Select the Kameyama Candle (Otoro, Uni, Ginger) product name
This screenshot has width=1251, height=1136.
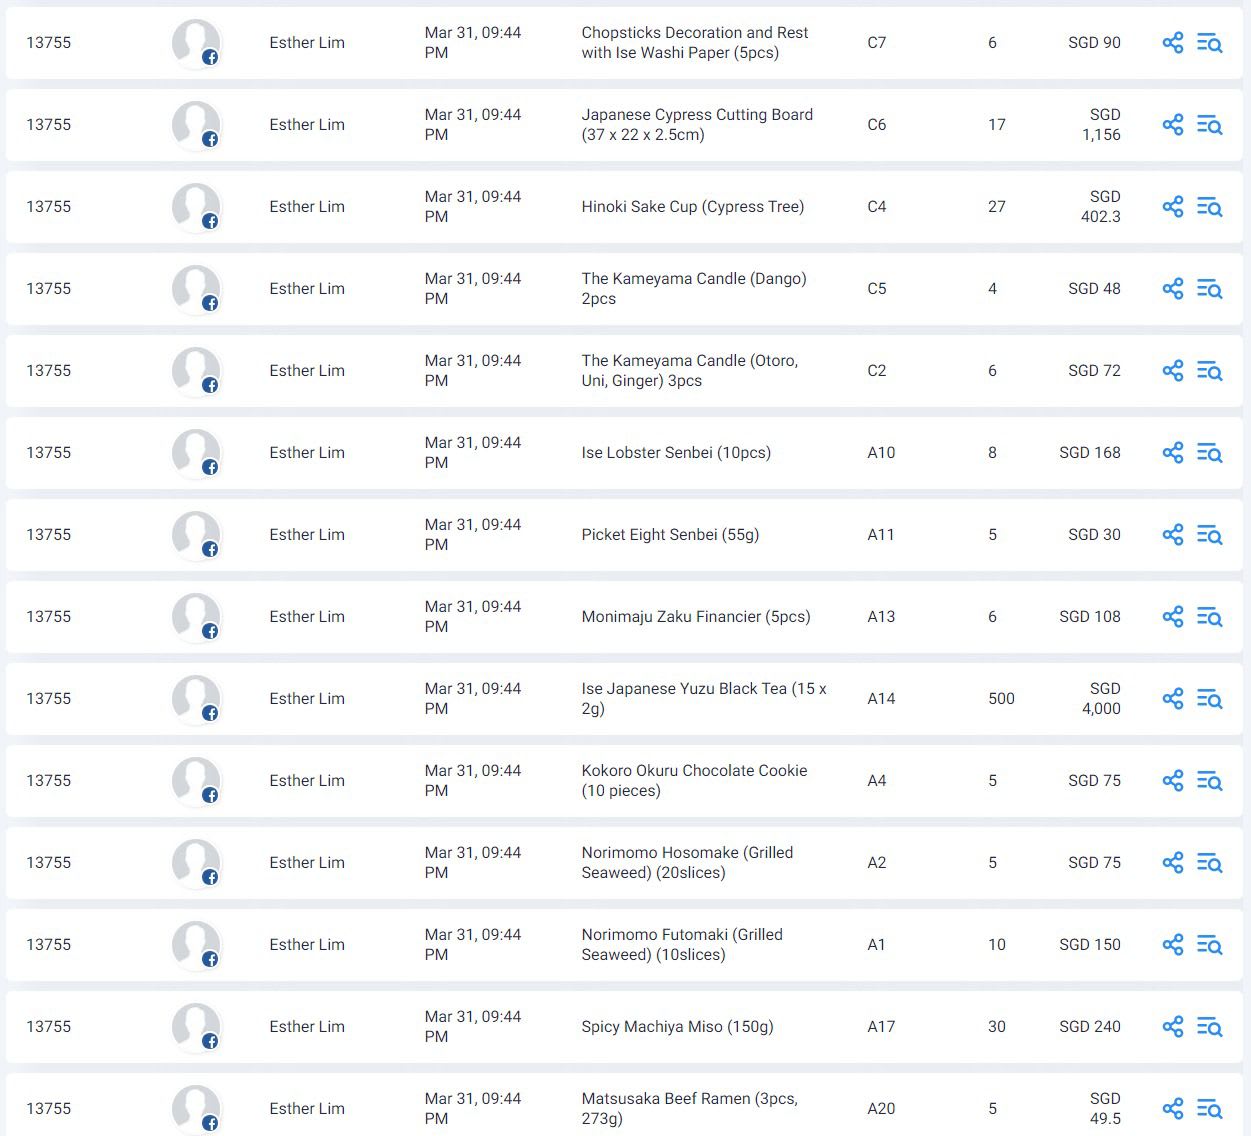click(689, 371)
